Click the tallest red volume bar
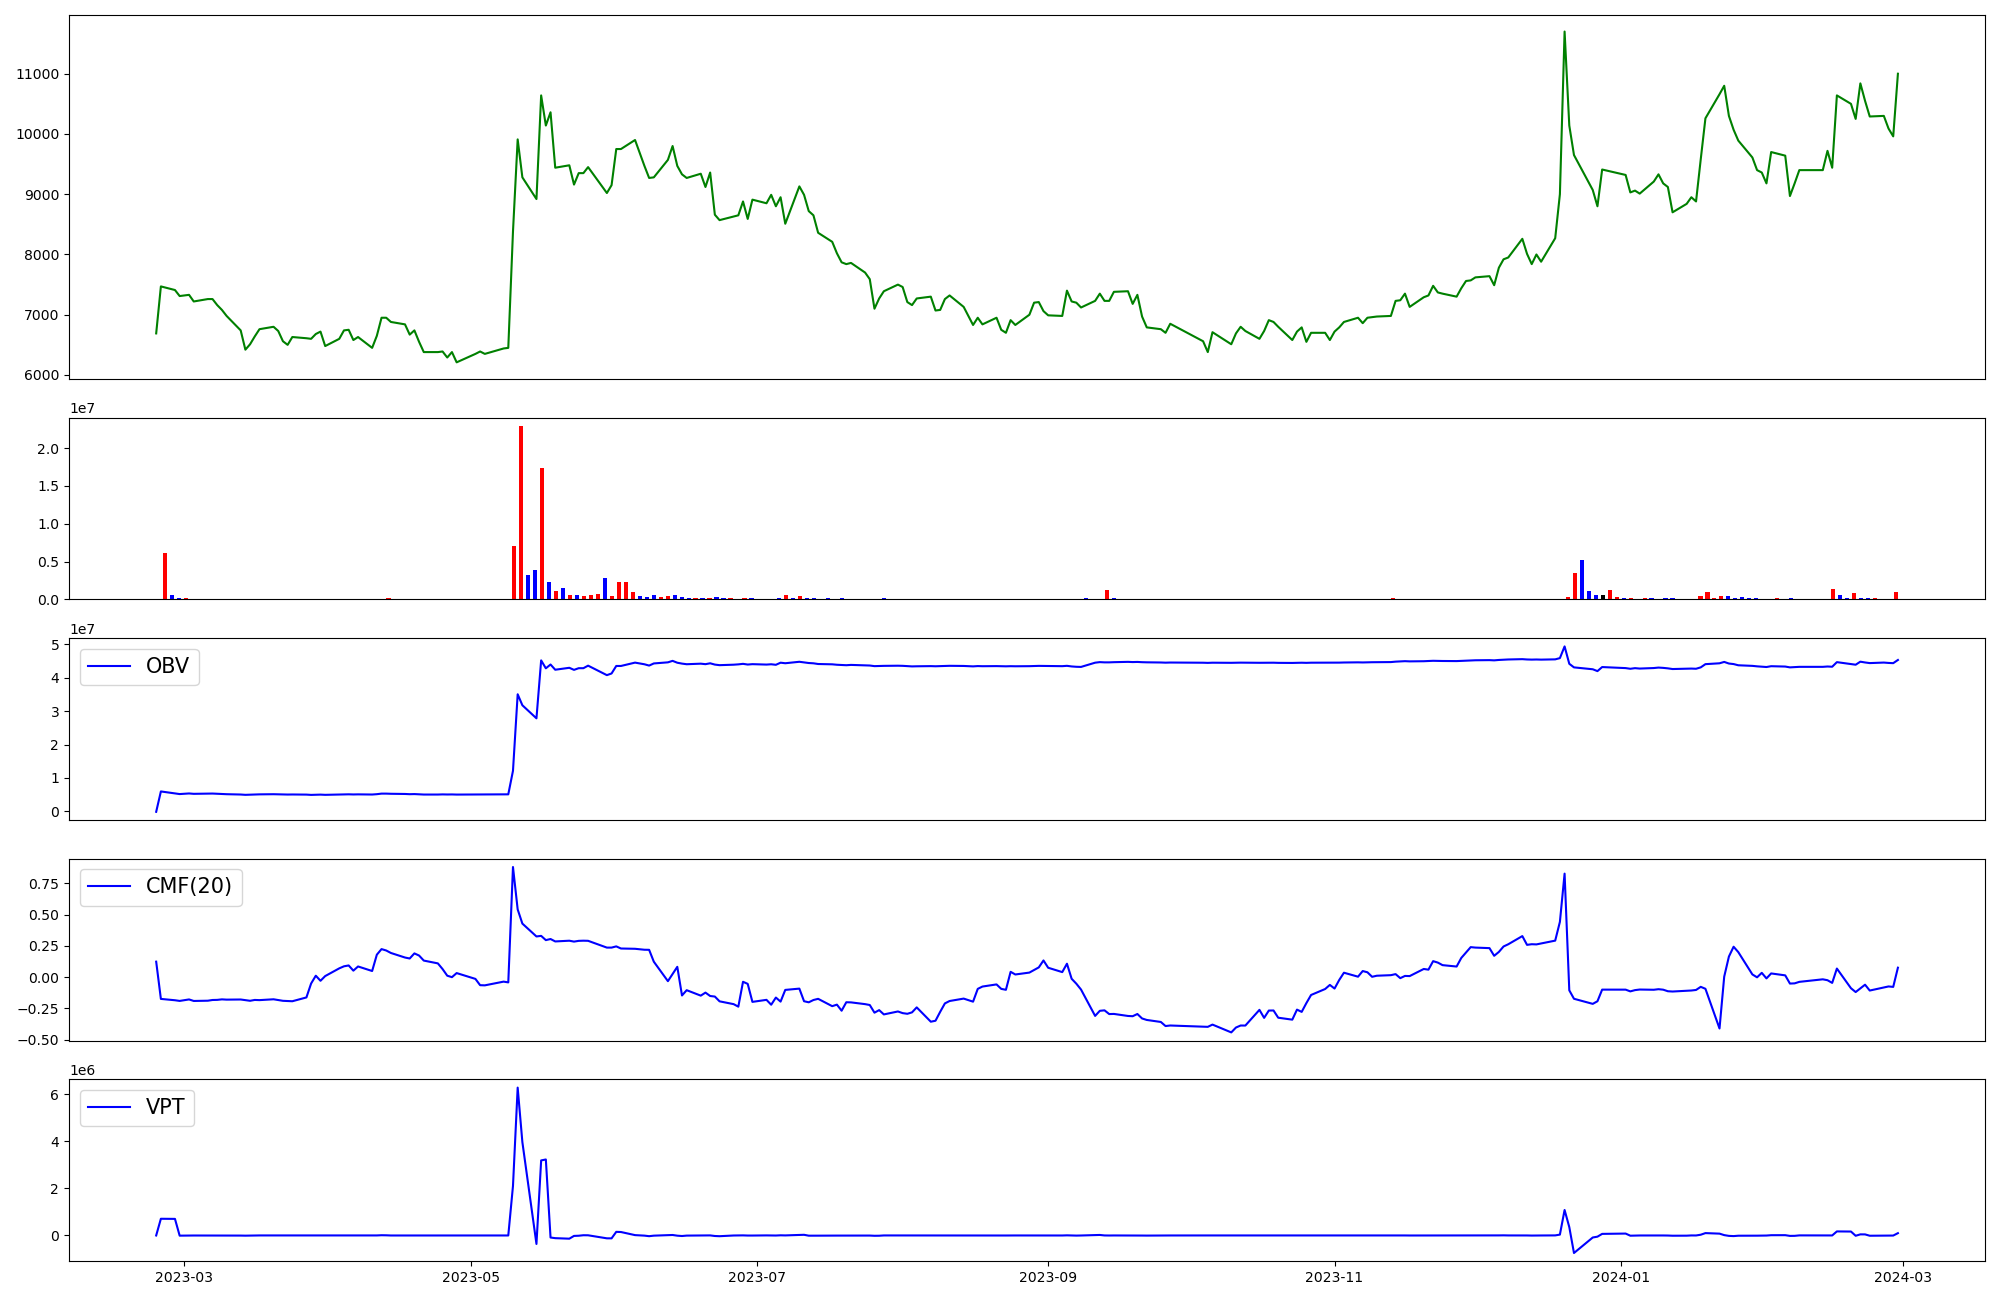Screen dimensions: 2000x1300 click(x=521, y=512)
